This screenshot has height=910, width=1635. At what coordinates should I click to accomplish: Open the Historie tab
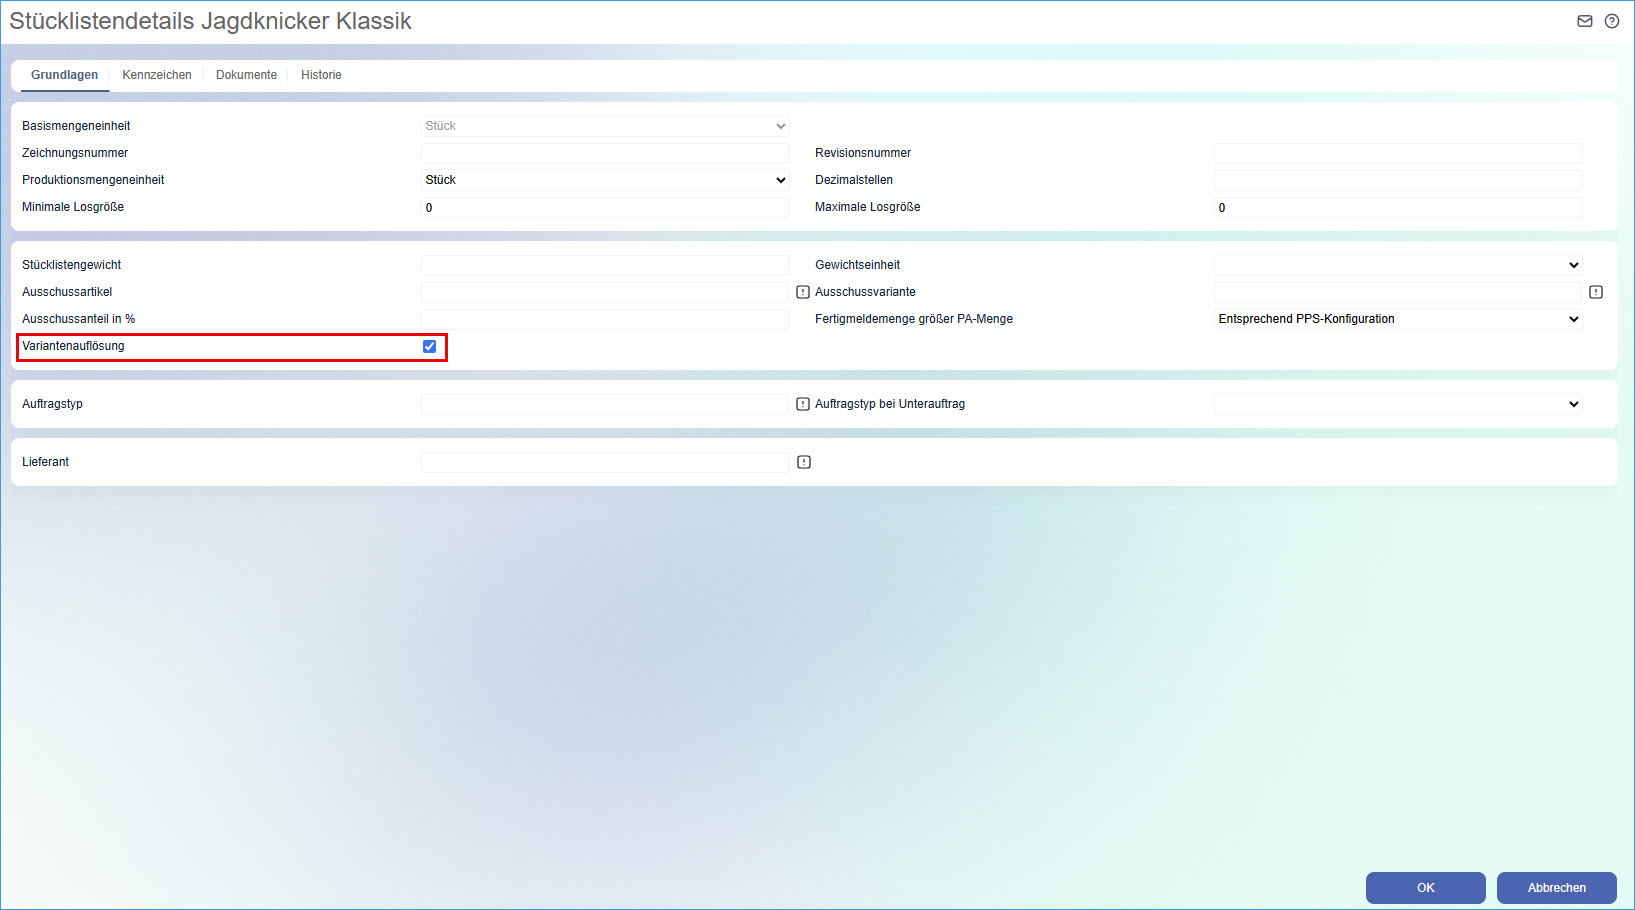pyautogui.click(x=321, y=75)
